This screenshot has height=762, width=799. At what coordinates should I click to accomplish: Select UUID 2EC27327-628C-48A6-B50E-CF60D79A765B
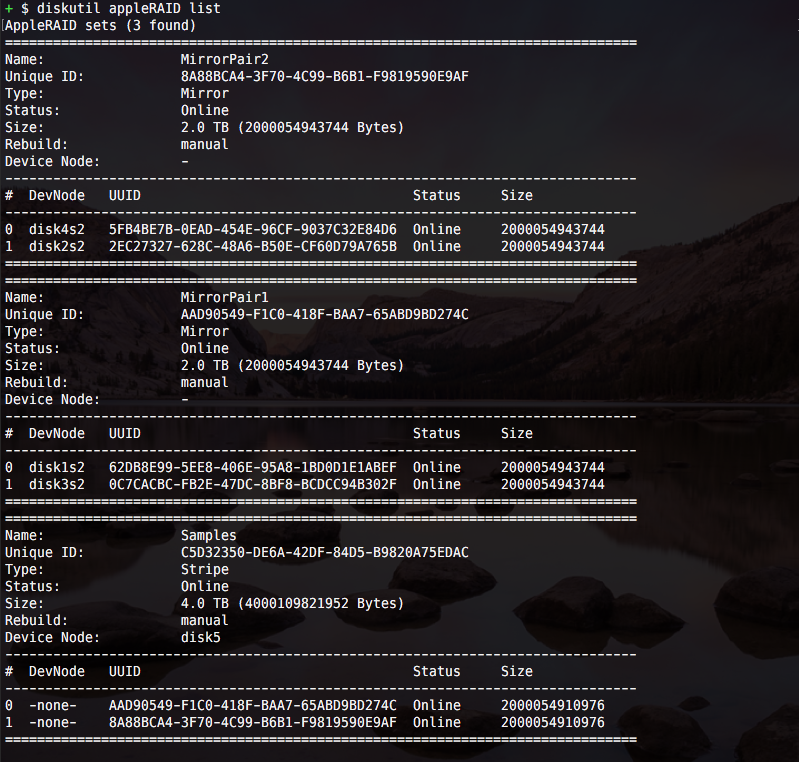253,246
